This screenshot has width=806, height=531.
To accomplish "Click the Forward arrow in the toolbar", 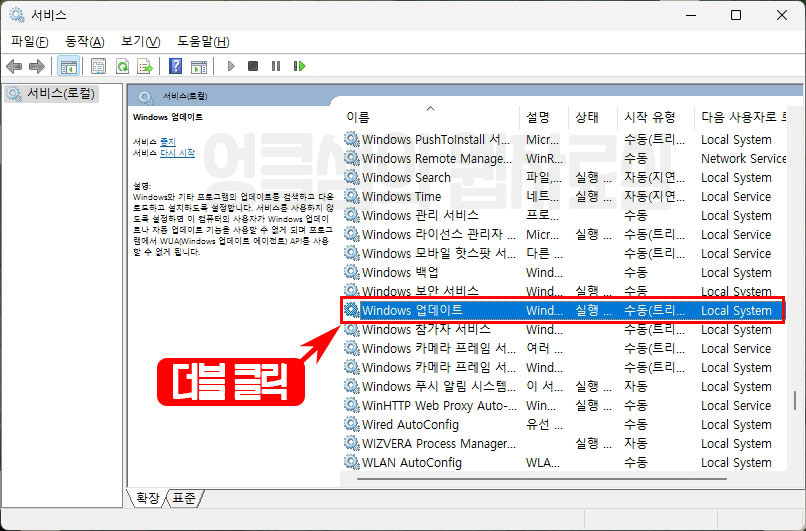I will pyautogui.click(x=36, y=66).
